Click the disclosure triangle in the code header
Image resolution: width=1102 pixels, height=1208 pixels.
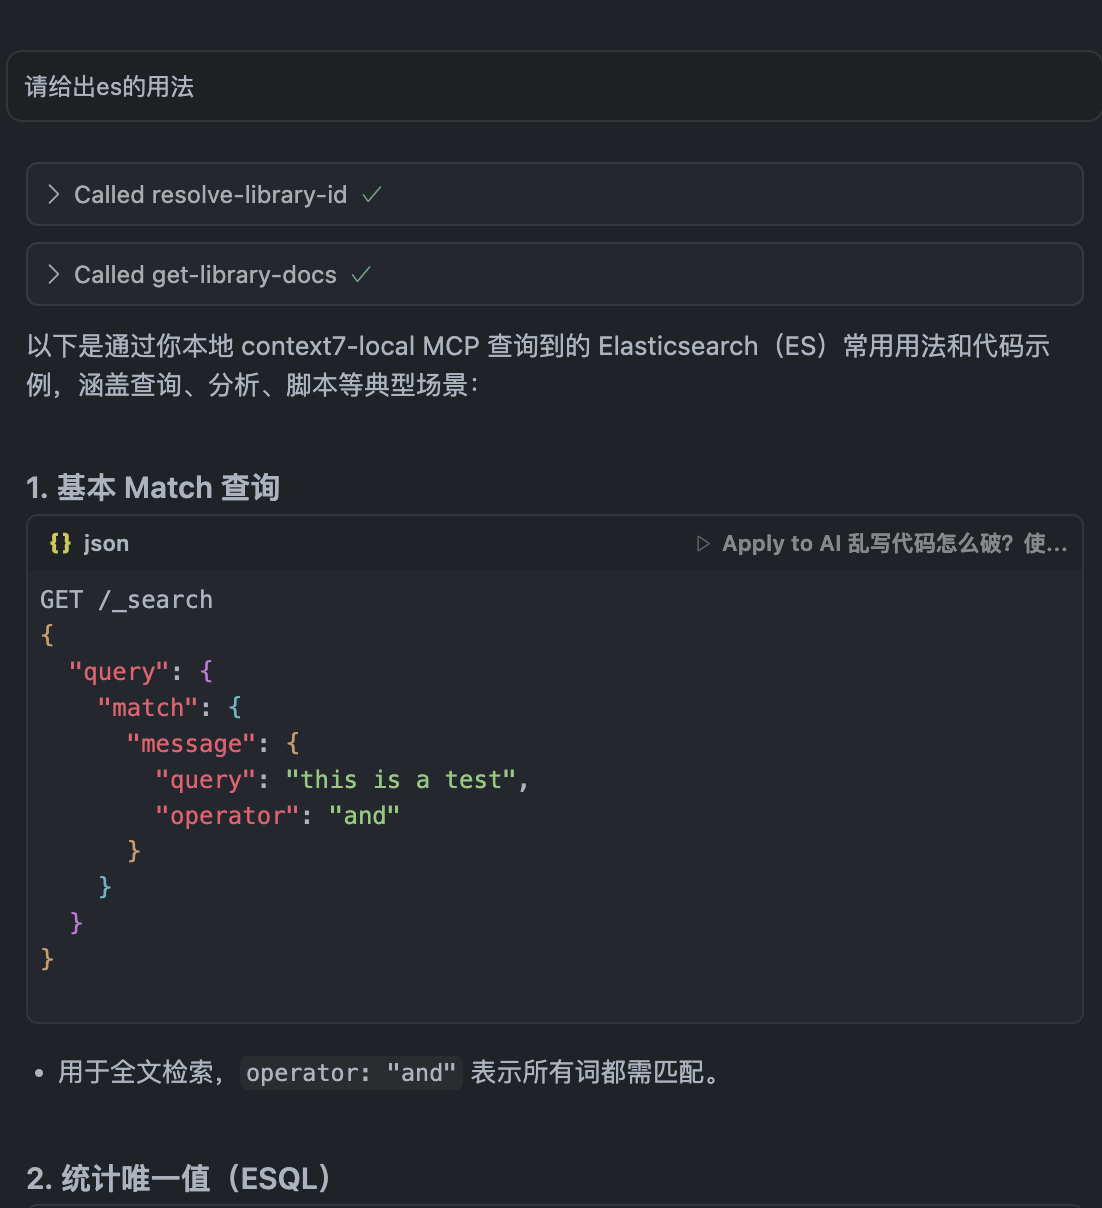pyautogui.click(x=702, y=543)
